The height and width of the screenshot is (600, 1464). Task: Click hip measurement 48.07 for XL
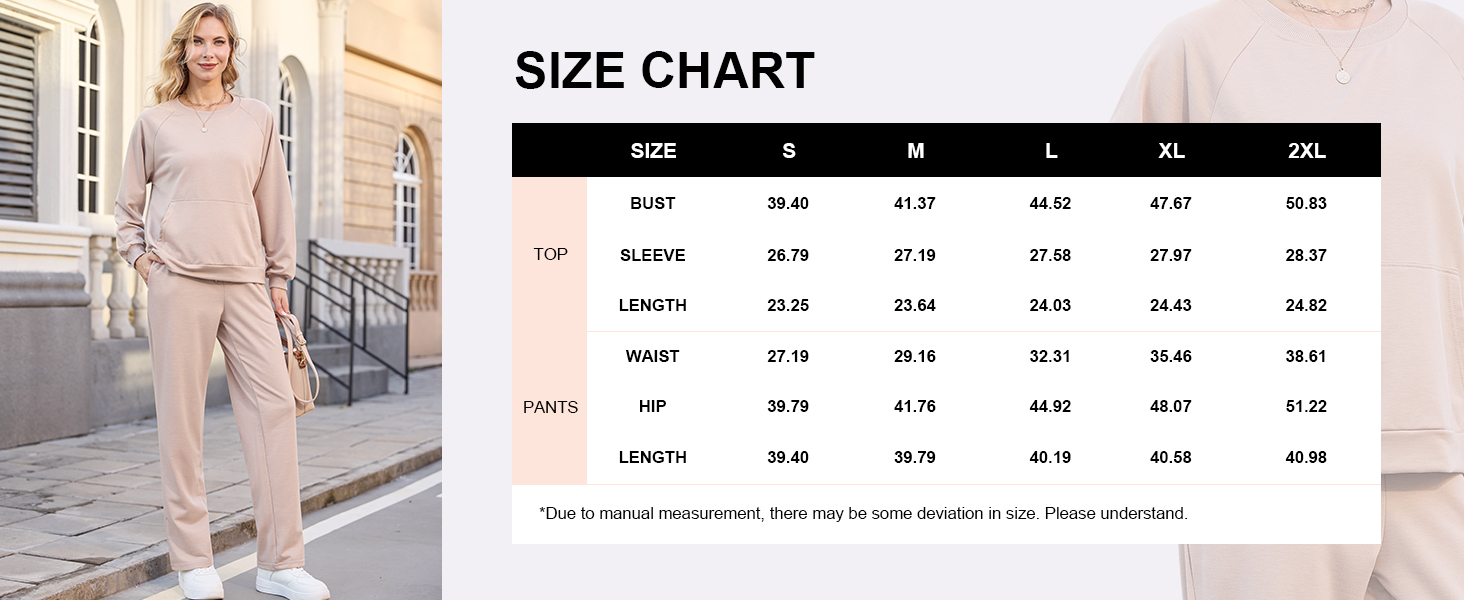(x=1171, y=406)
